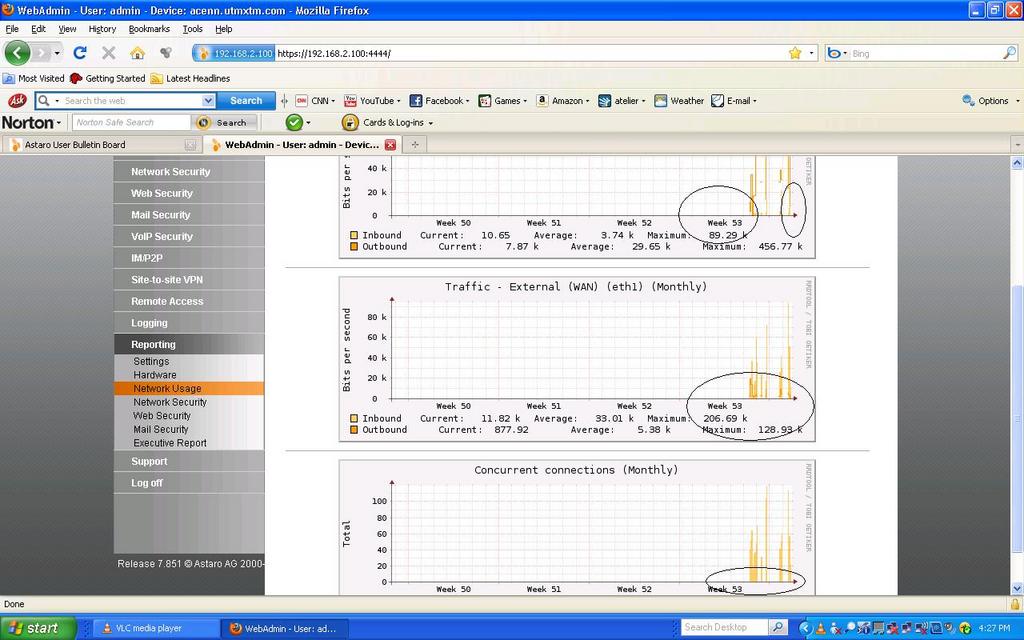Open VLC media player from the taskbar
1024x640 pixels.
pyautogui.click(x=157, y=628)
